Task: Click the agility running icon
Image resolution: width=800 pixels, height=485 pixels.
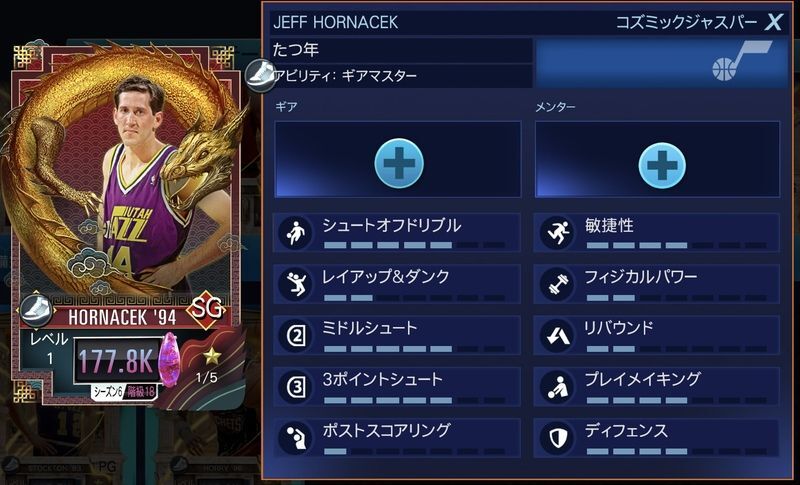Action: (557, 233)
